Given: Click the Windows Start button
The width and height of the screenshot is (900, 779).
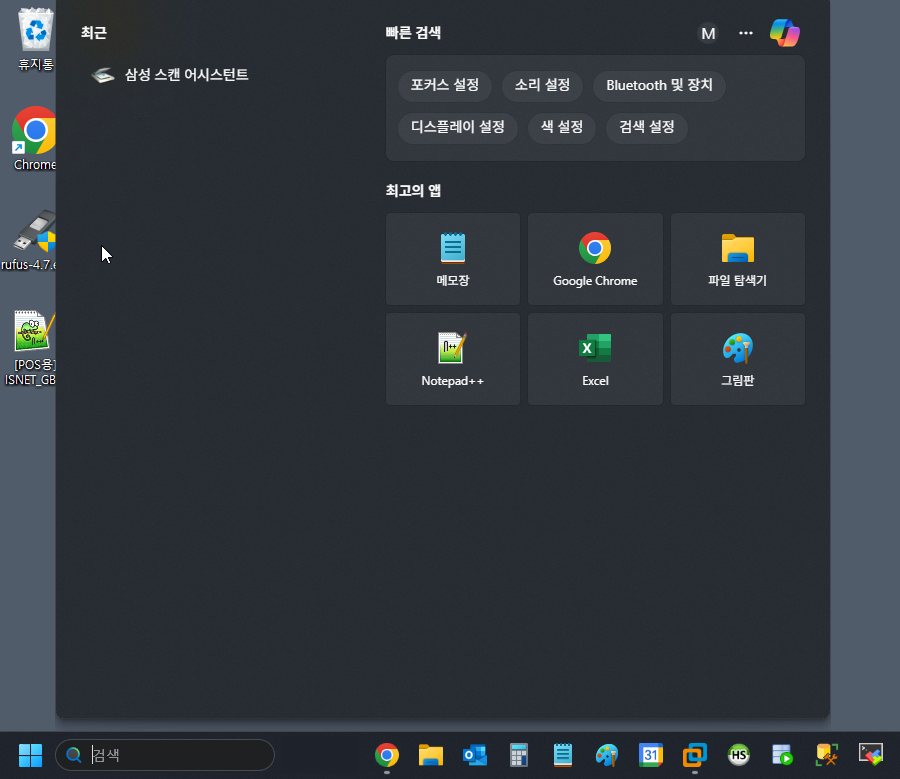Looking at the screenshot, I should [30, 755].
